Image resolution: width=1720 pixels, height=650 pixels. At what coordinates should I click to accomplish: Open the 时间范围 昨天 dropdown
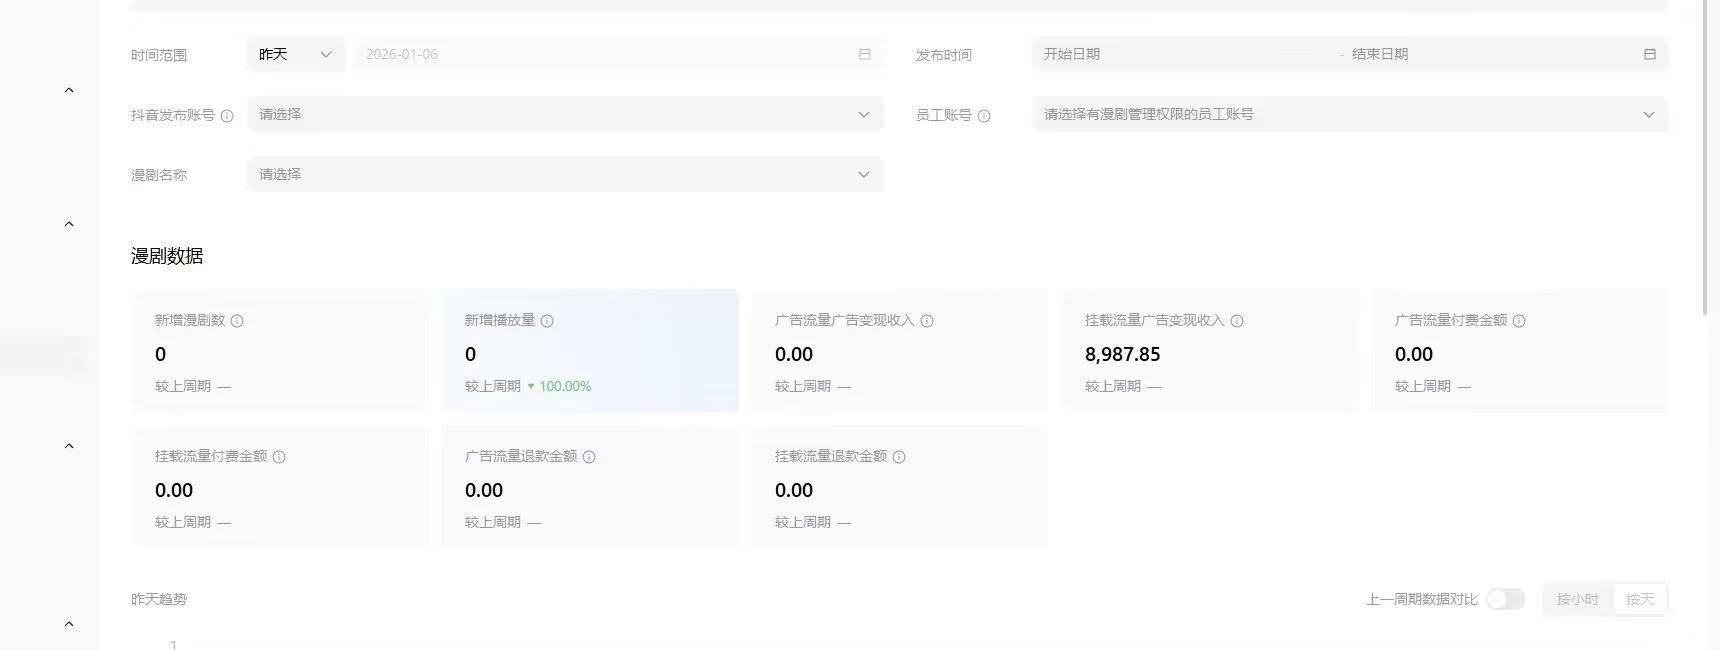(295, 54)
